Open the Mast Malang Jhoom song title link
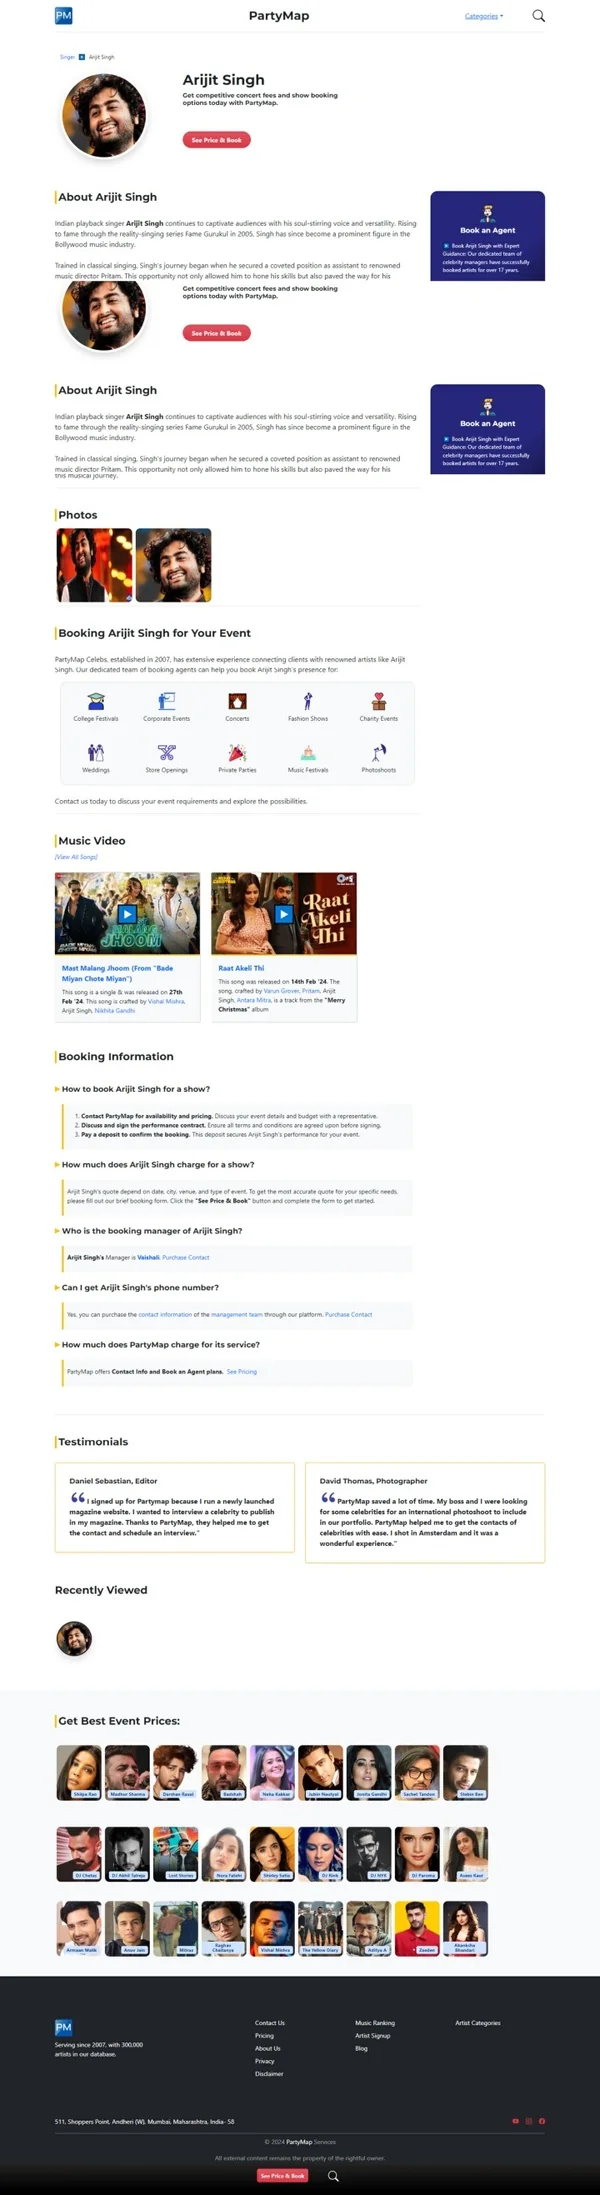Screen dimensions: 600x2195 tap(117, 973)
